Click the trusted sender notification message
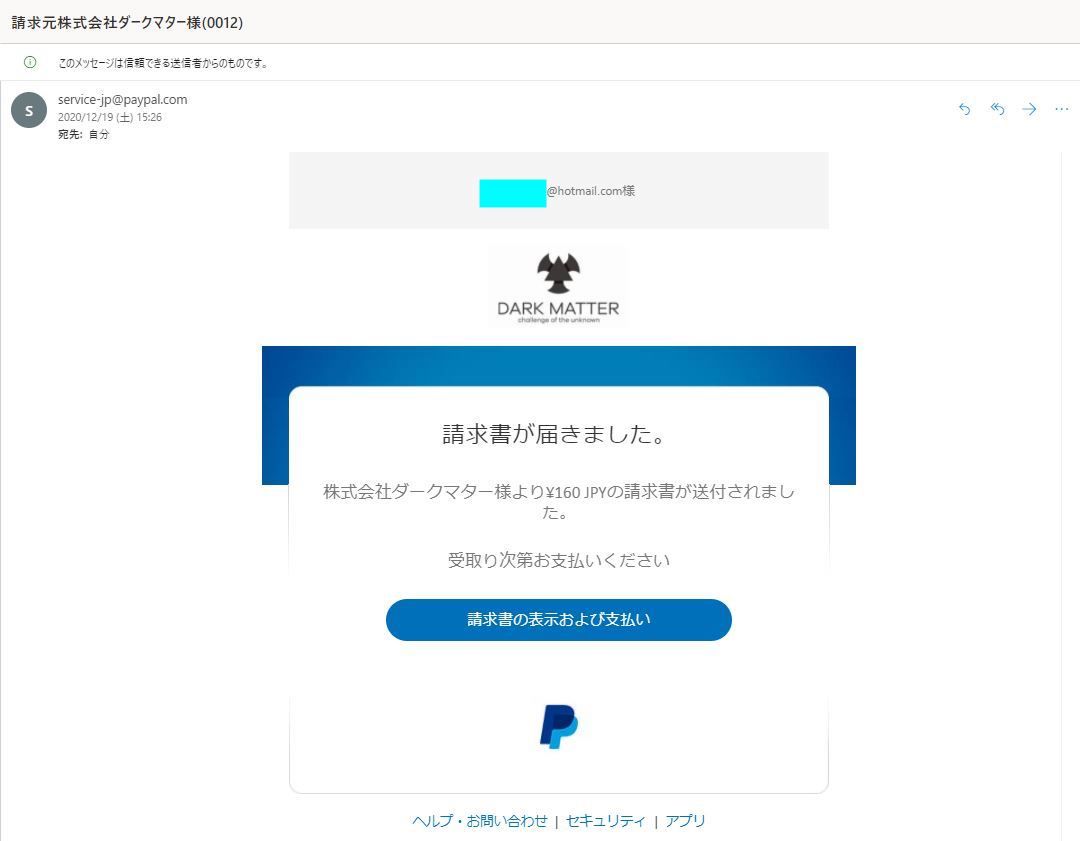Screen dimensions: 1080x841 pos(162,63)
